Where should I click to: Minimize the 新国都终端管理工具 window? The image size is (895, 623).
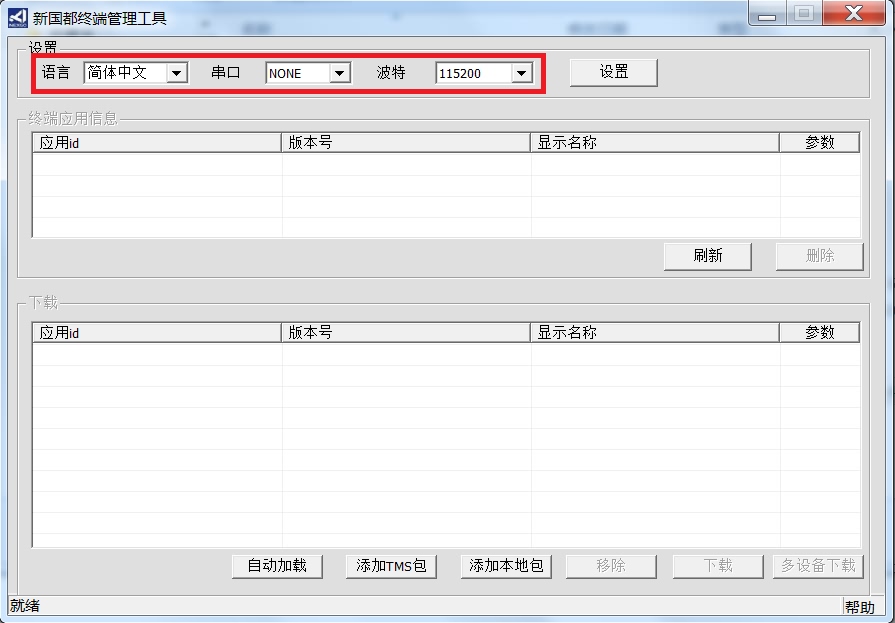coord(767,14)
